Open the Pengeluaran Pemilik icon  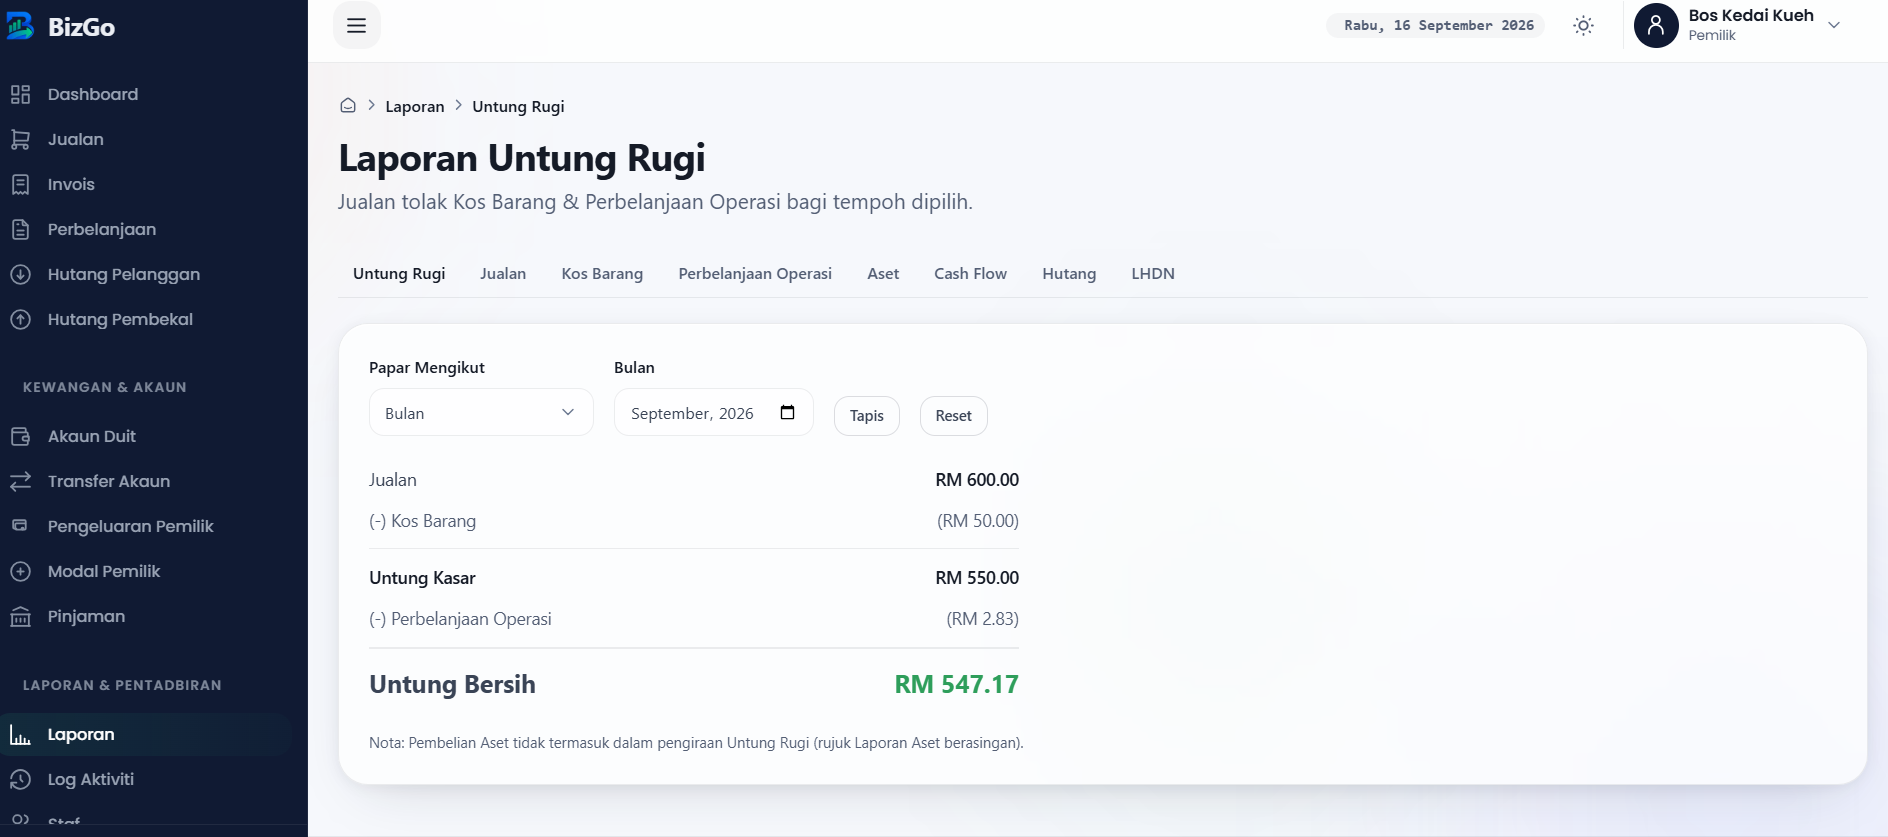point(20,526)
